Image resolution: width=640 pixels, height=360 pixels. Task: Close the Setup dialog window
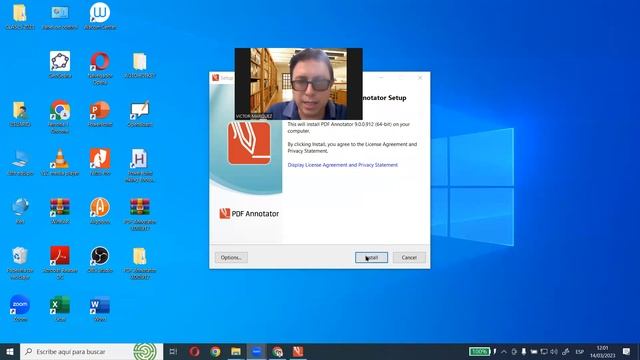pyautogui.click(x=420, y=78)
